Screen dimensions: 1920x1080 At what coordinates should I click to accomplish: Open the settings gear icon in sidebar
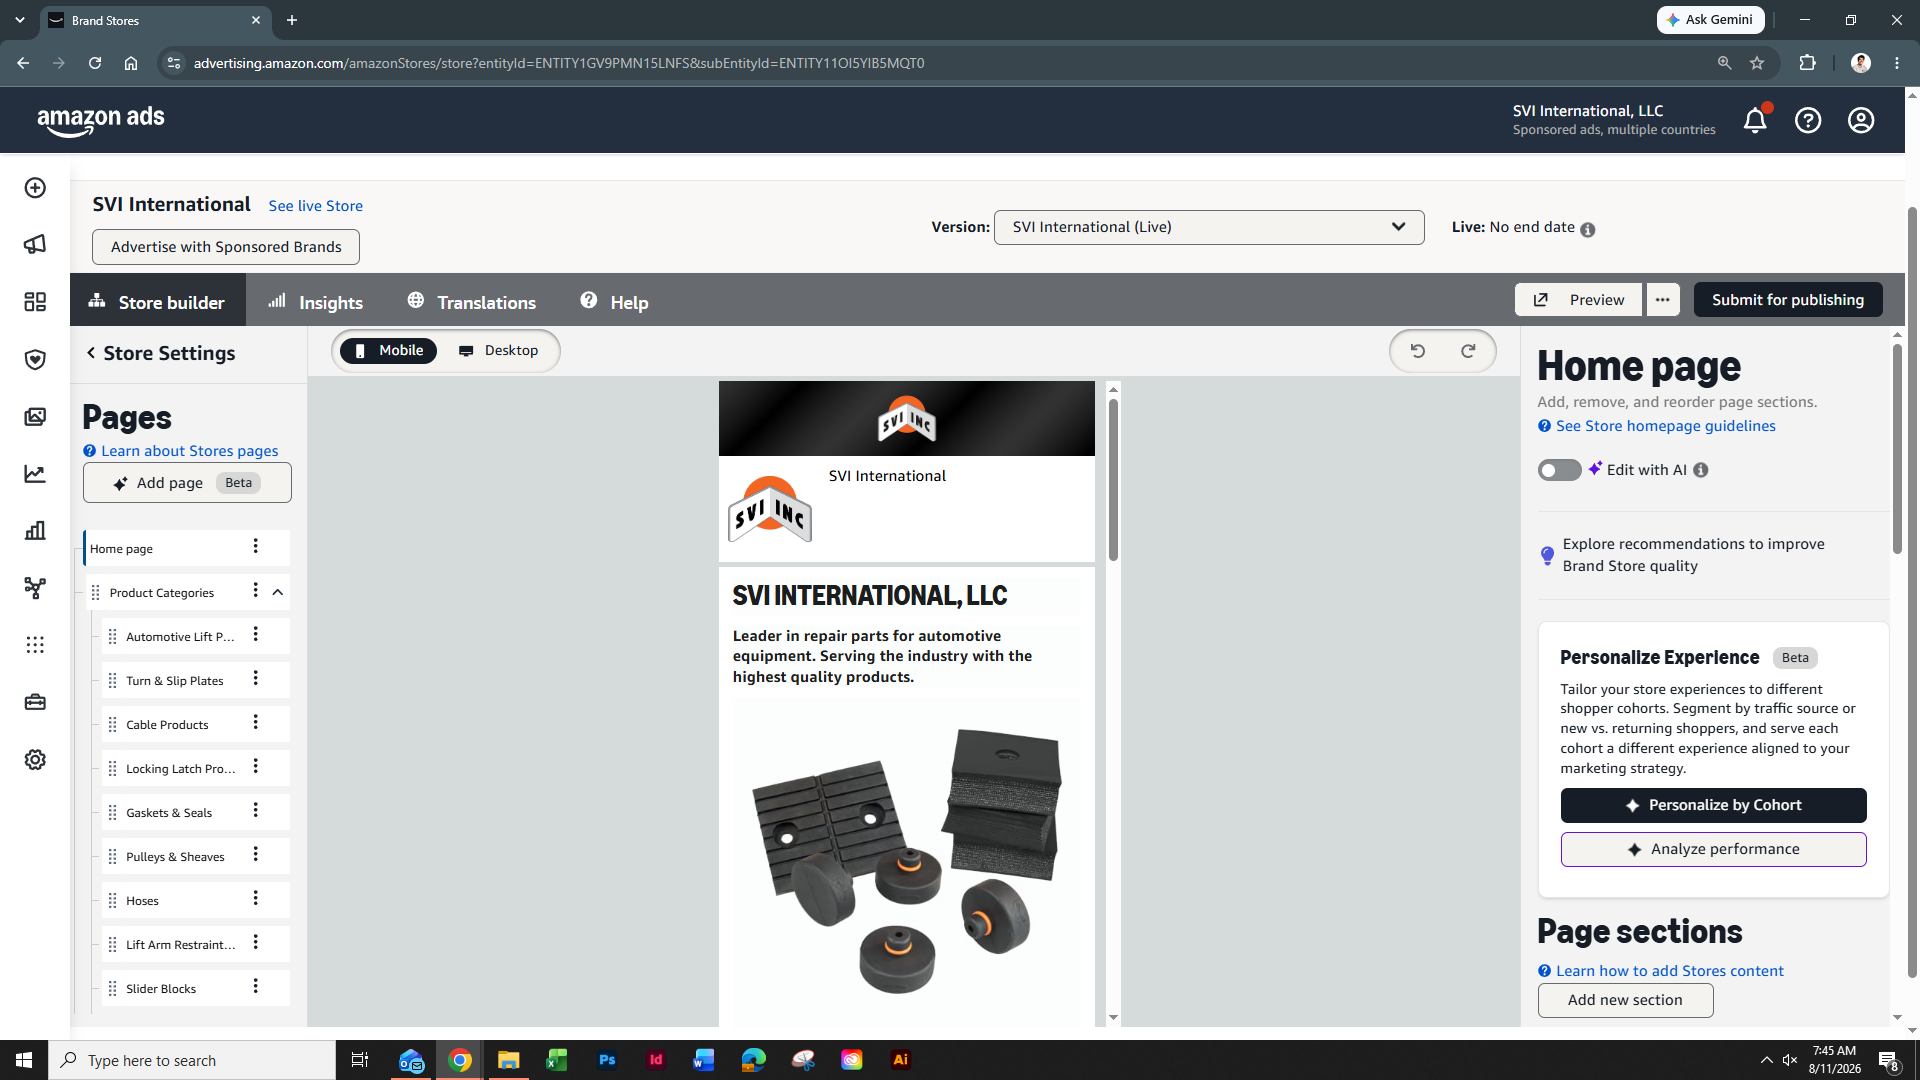[x=35, y=760]
